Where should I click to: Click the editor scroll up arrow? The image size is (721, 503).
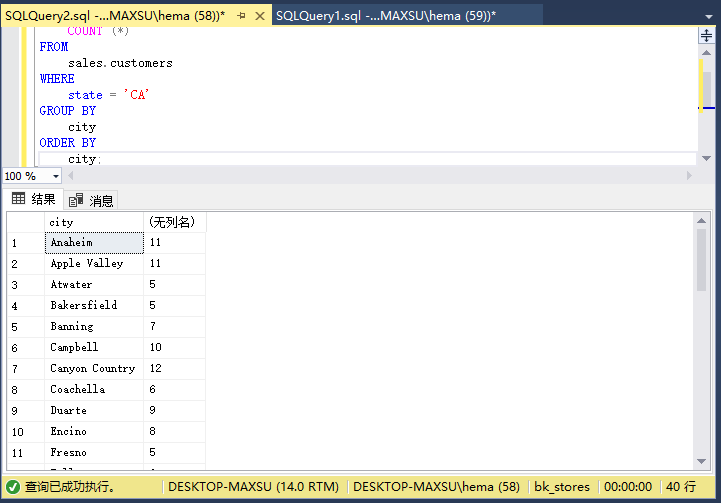point(706,52)
